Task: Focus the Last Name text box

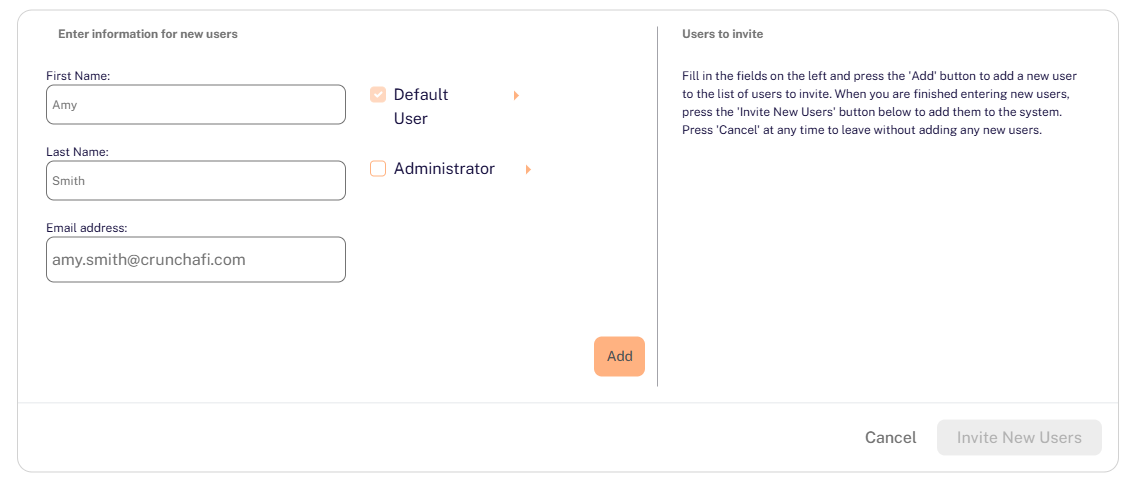Action: (x=196, y=181)
